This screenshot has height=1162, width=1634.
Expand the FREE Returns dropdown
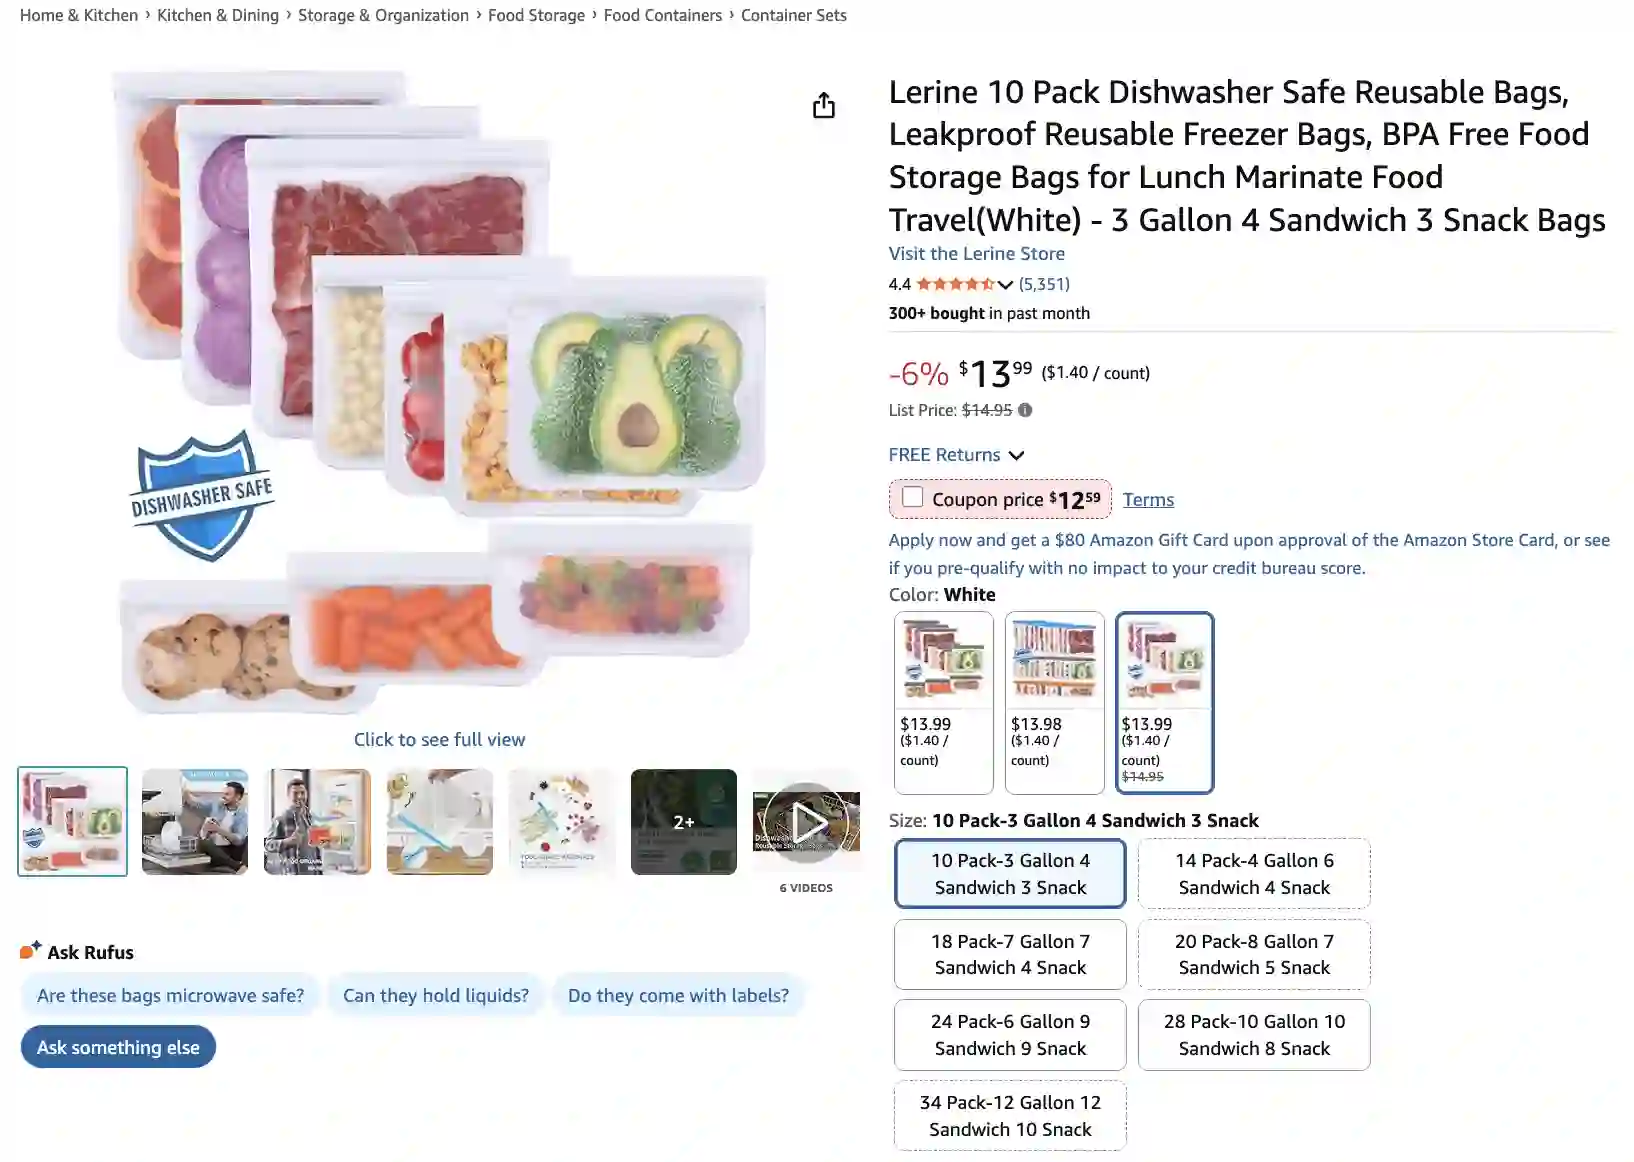(1016, 455)
